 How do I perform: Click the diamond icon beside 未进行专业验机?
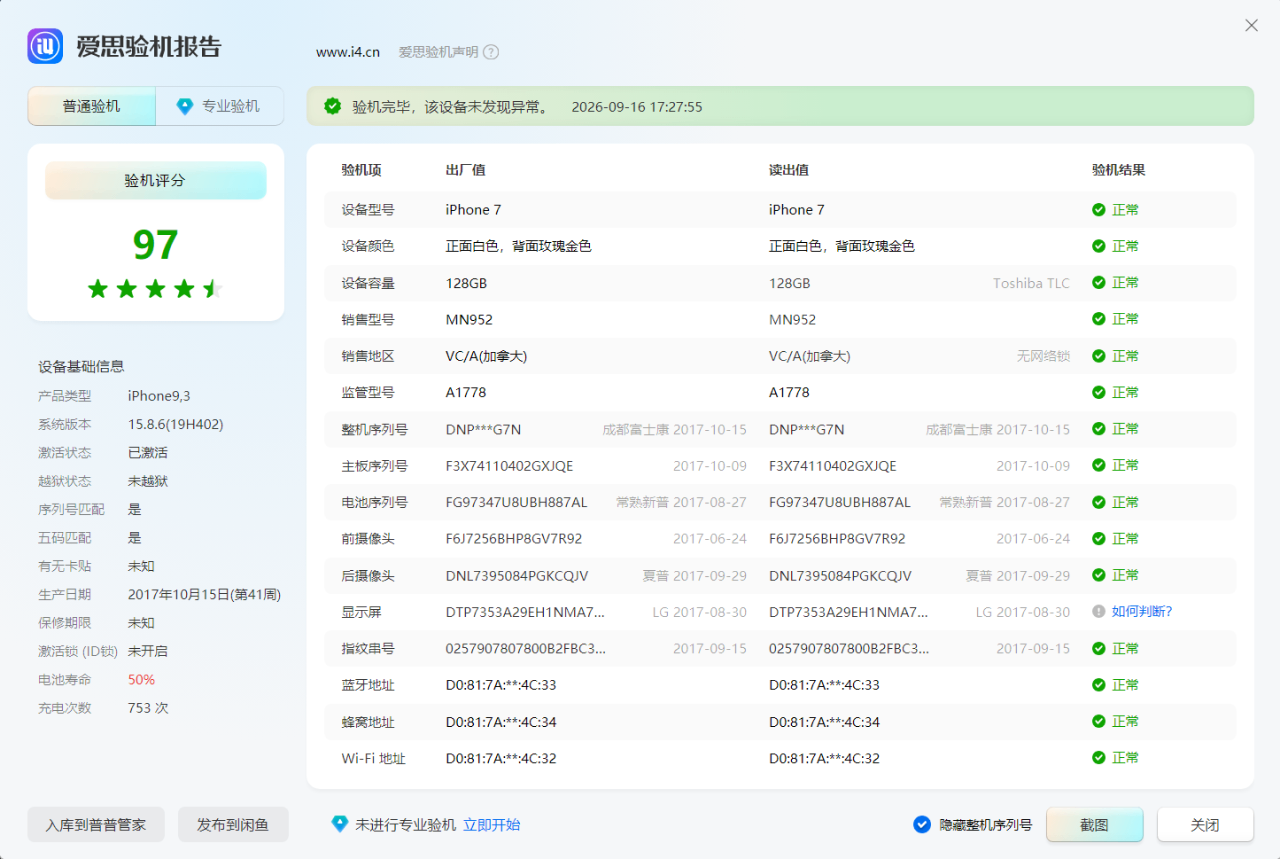coord(340,824)
